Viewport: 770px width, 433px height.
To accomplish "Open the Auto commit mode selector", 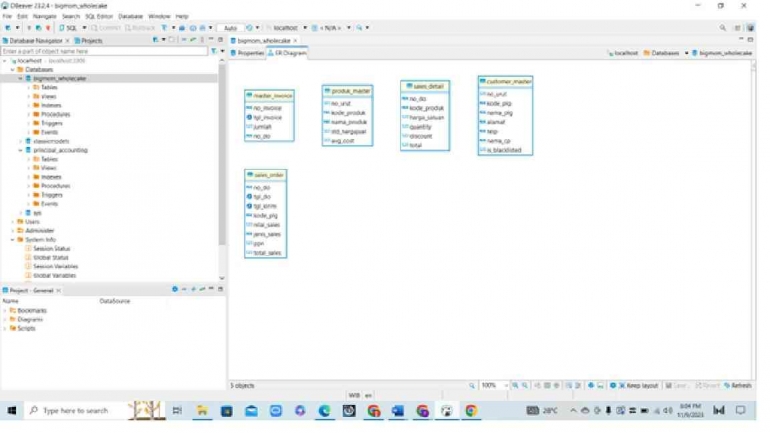I will point(230,28).
